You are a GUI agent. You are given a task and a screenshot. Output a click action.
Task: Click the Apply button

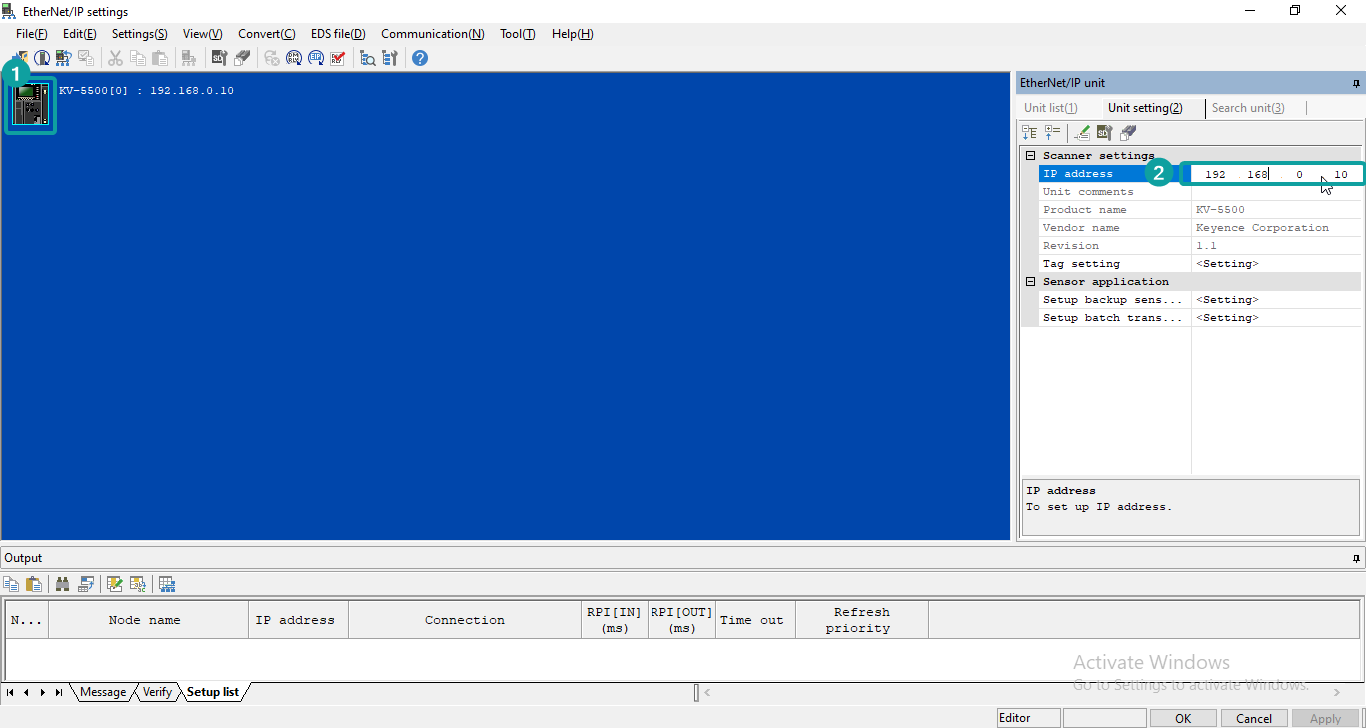pyautogui.click(x=1325, y=718)
